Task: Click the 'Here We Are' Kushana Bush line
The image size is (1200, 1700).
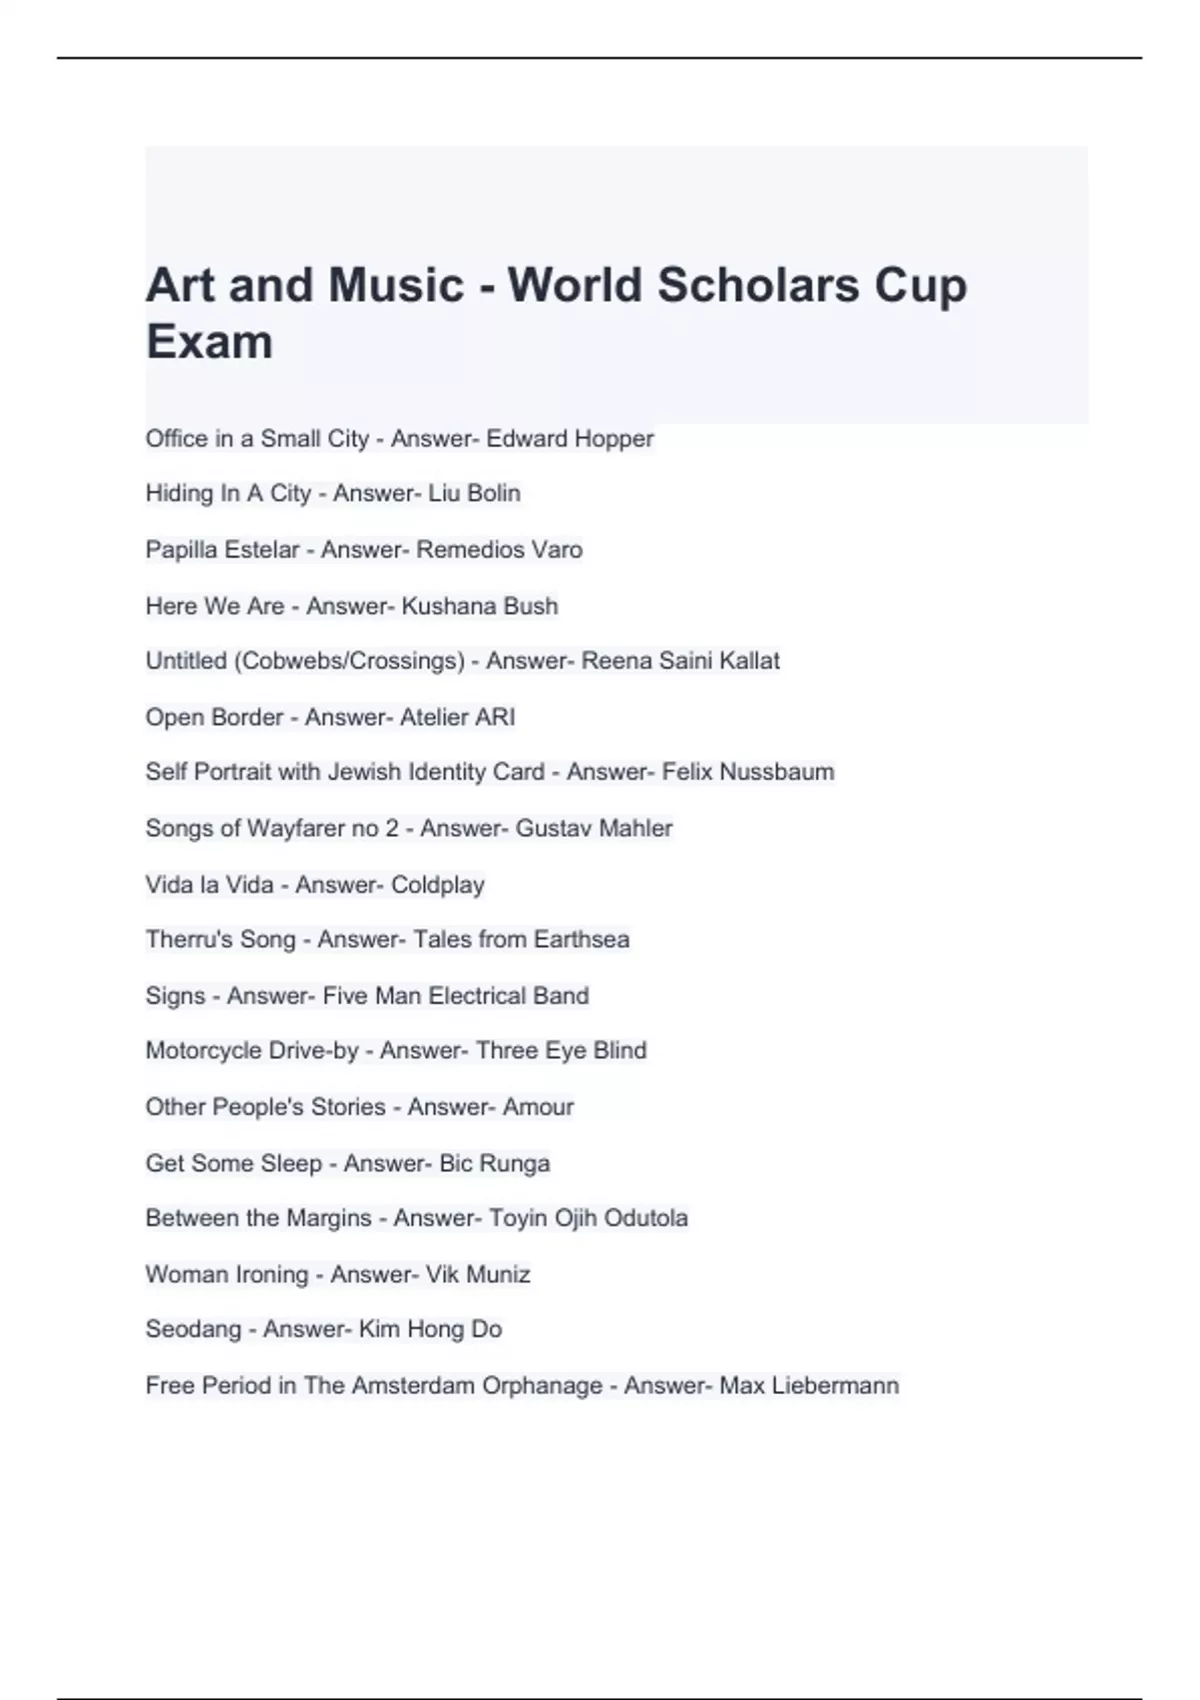Action: 351,606
